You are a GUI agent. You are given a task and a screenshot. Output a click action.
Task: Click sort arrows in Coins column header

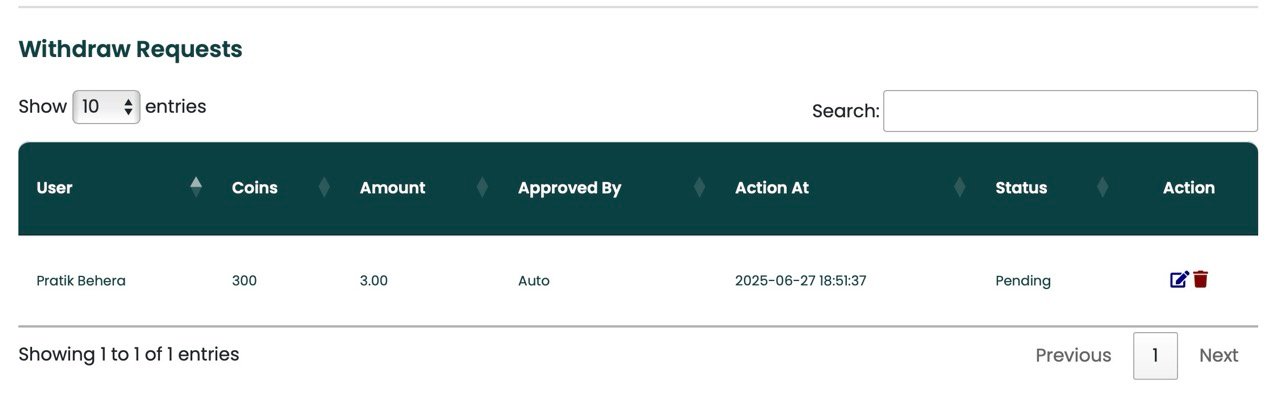point(324,188)
